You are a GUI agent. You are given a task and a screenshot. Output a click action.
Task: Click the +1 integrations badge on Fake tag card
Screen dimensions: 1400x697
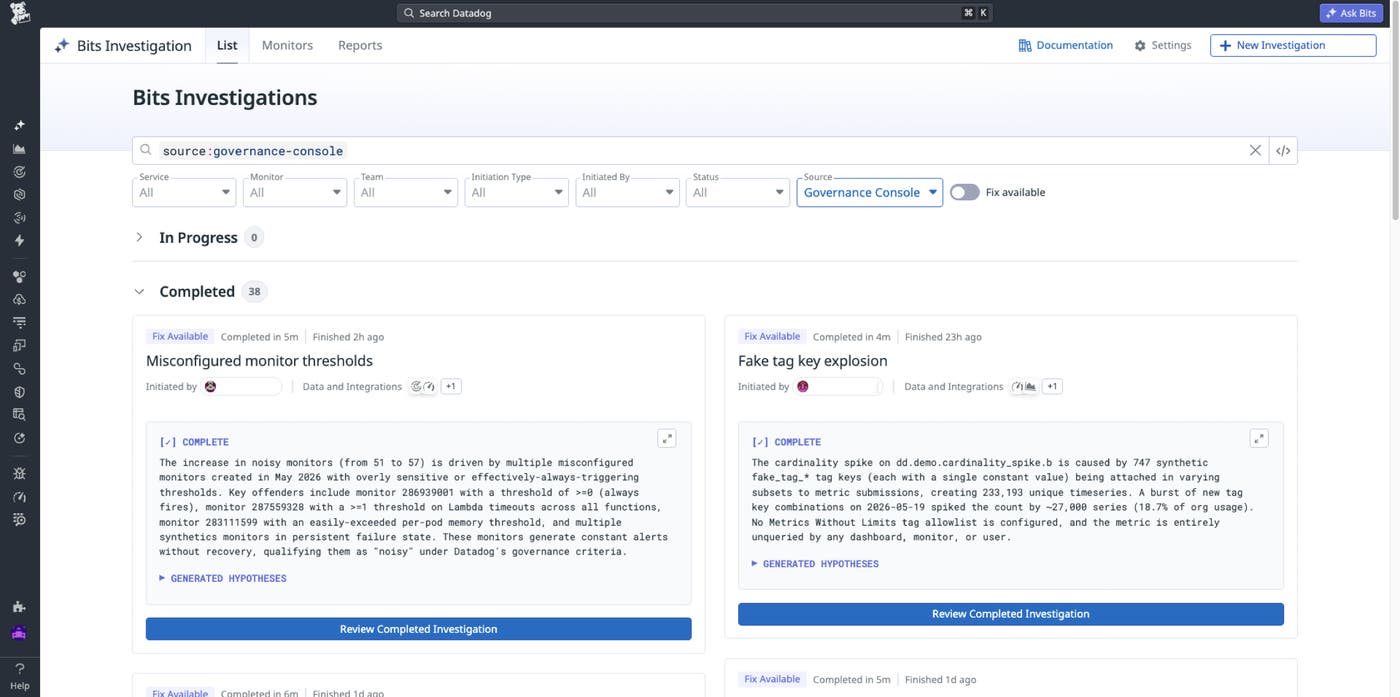(x=1052, y=386)
